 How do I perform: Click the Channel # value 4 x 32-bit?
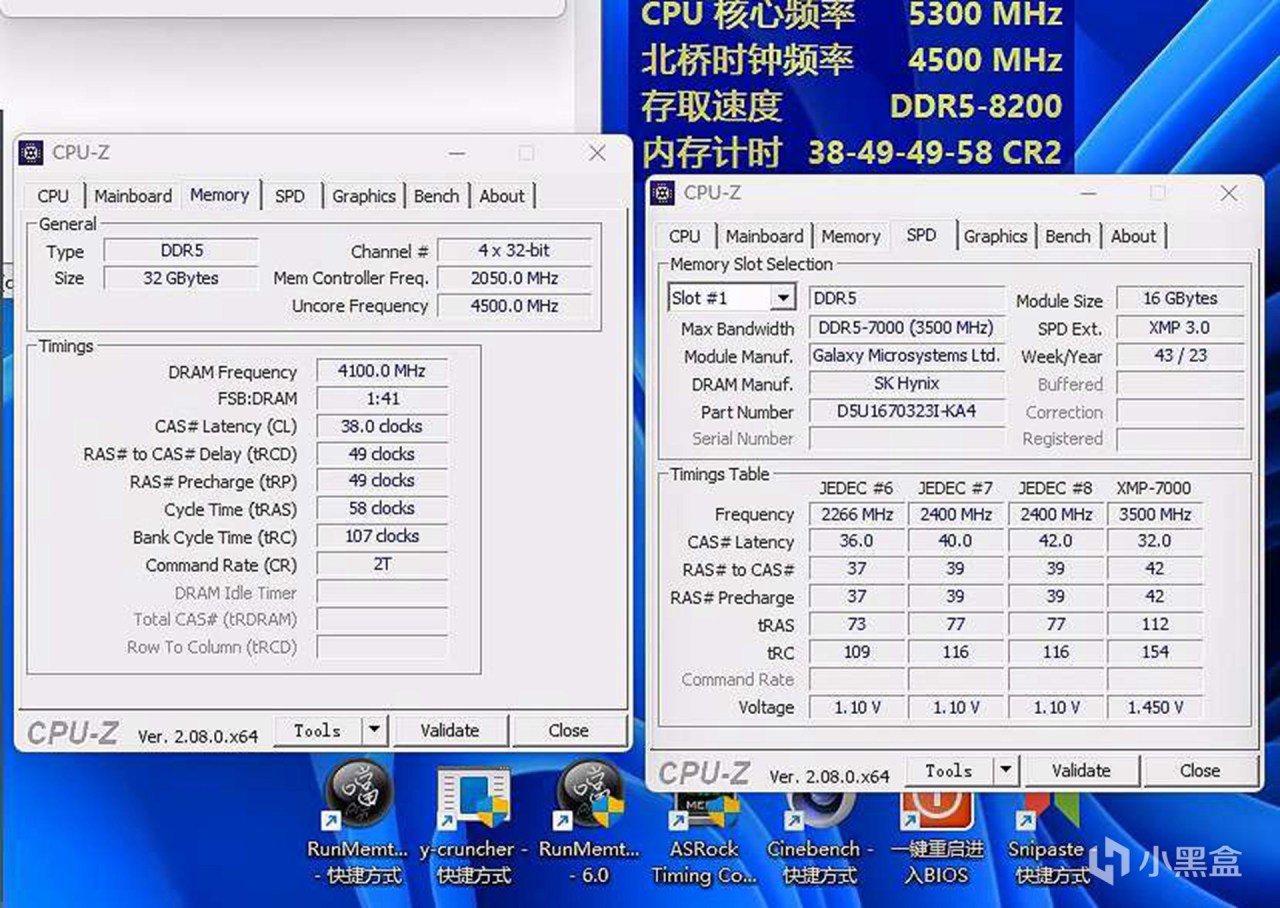coord(514,250)
